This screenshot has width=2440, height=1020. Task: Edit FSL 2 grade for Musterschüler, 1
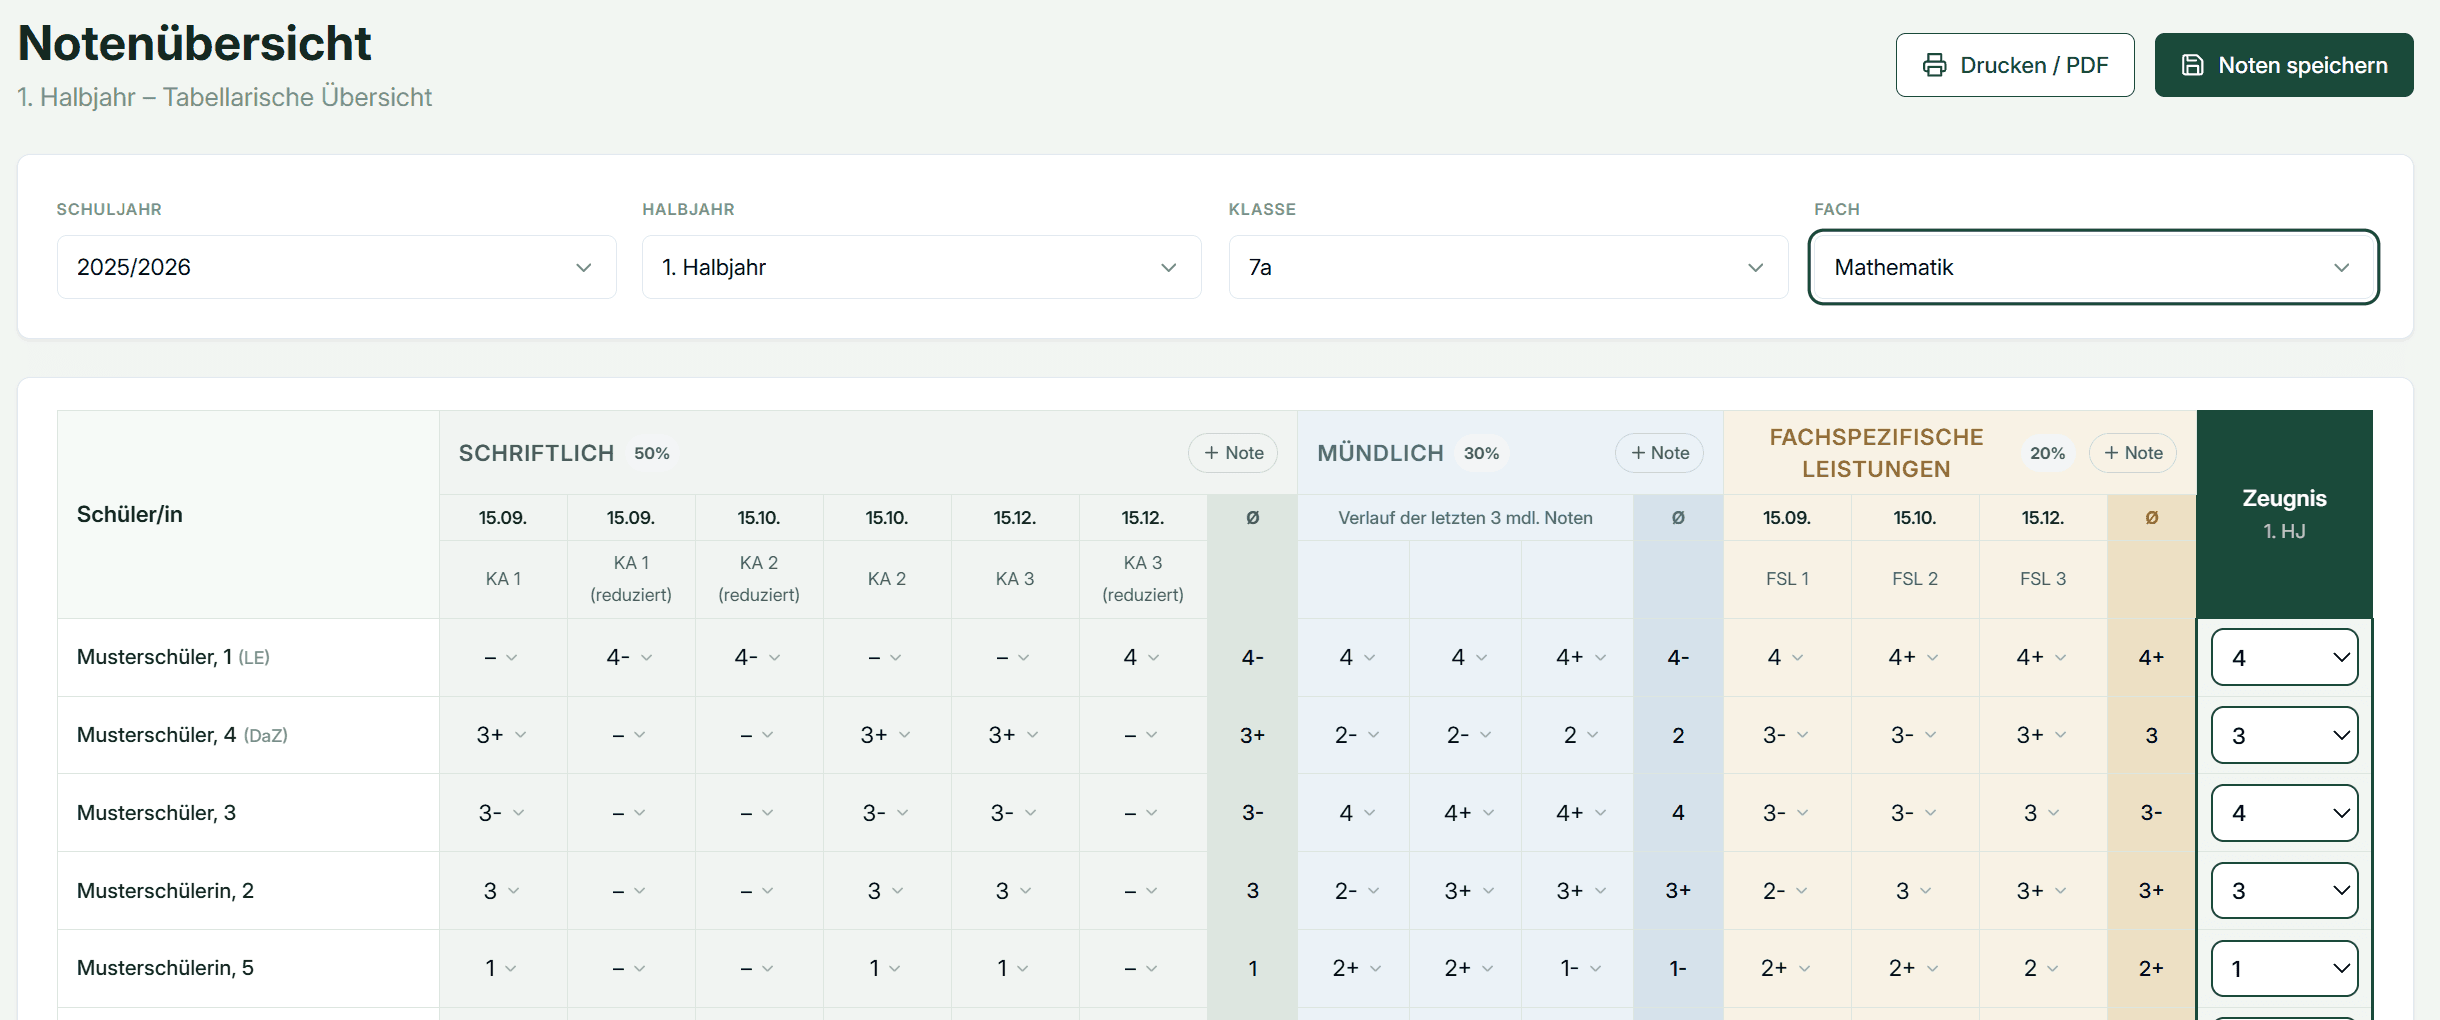(1914, 657)
